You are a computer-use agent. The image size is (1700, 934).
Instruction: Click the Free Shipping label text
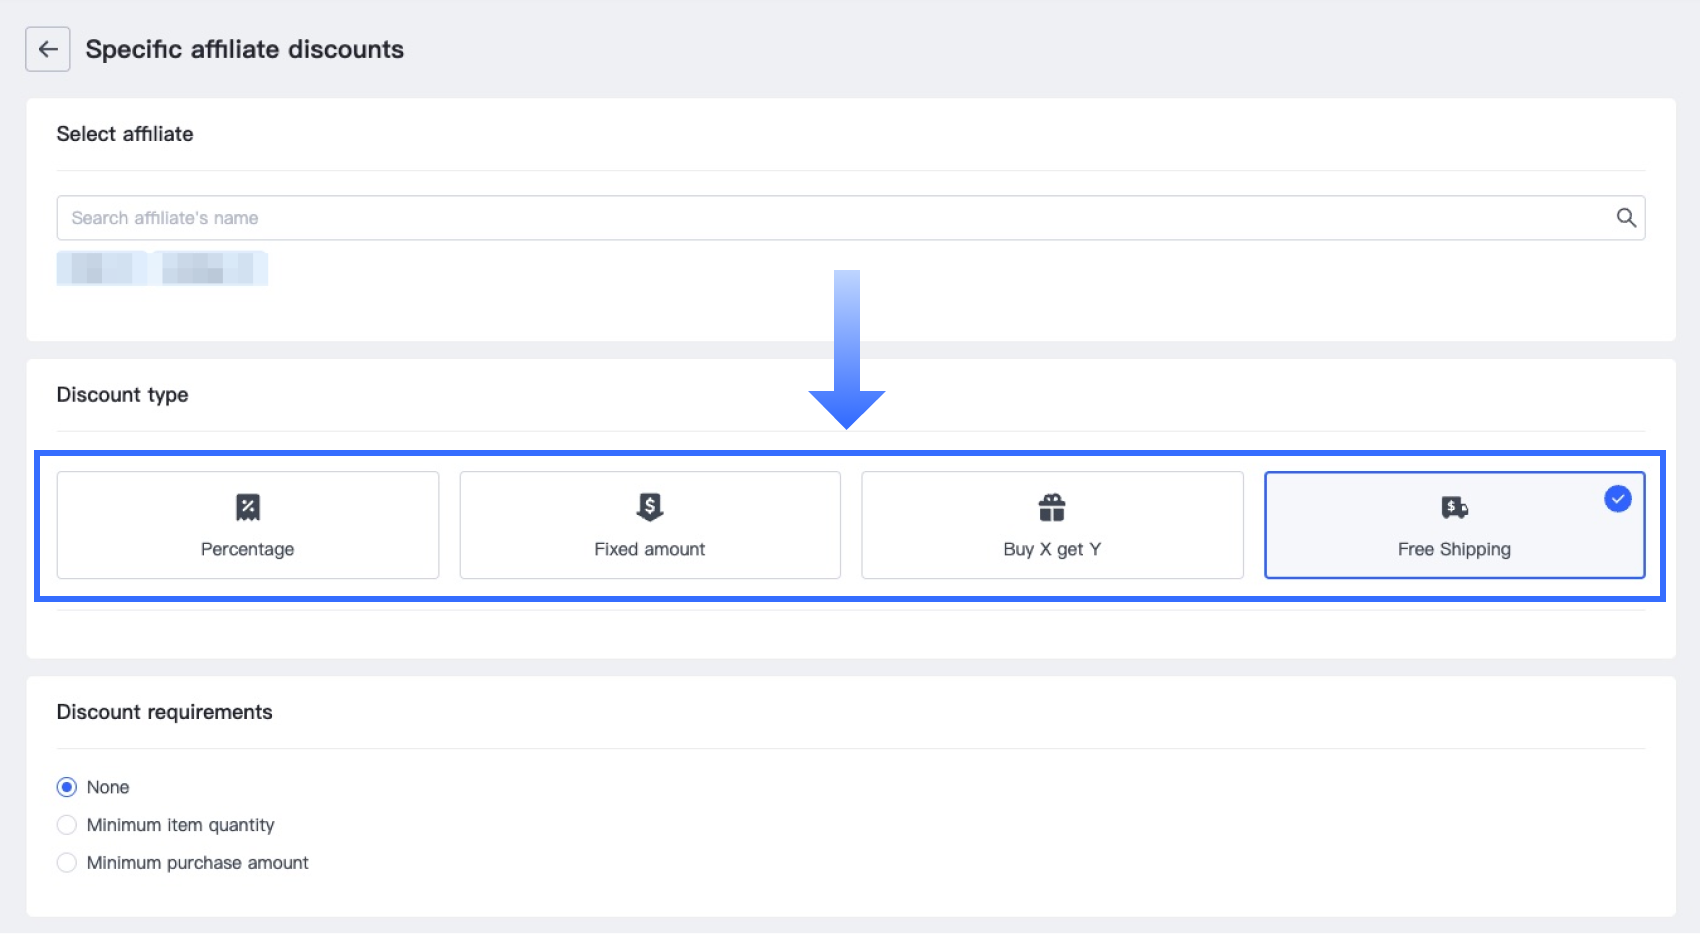[1454, 549]
